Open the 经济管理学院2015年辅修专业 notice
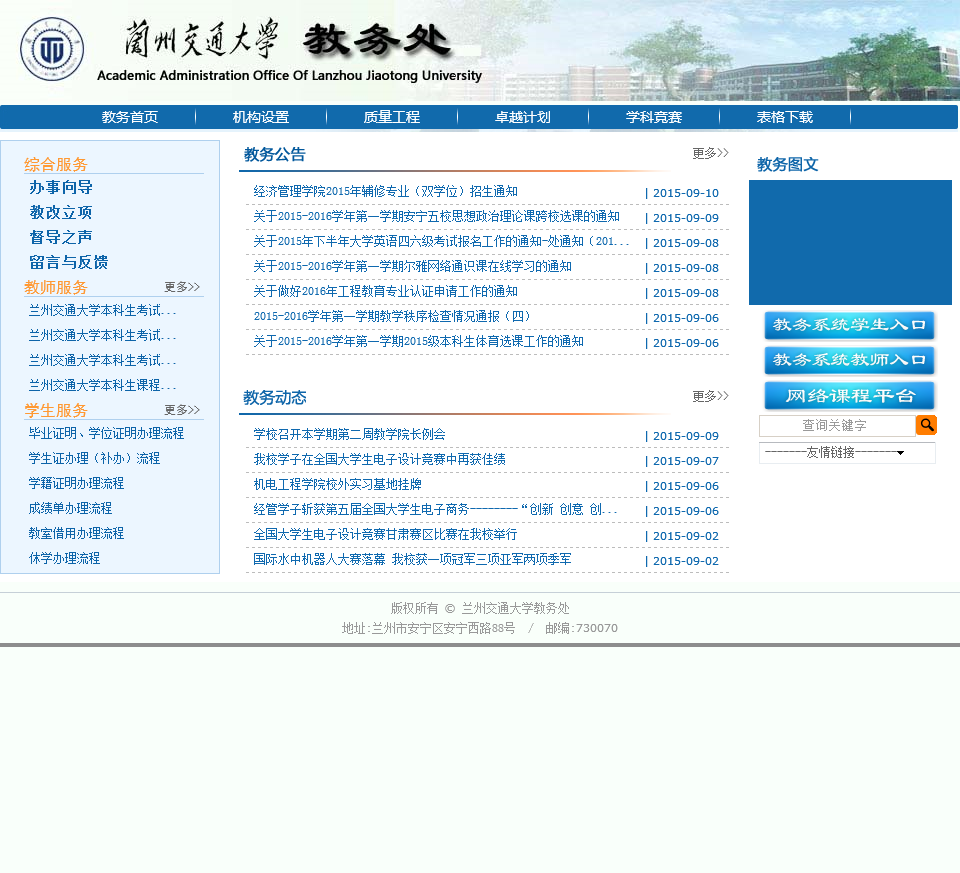 coord(385,192)
